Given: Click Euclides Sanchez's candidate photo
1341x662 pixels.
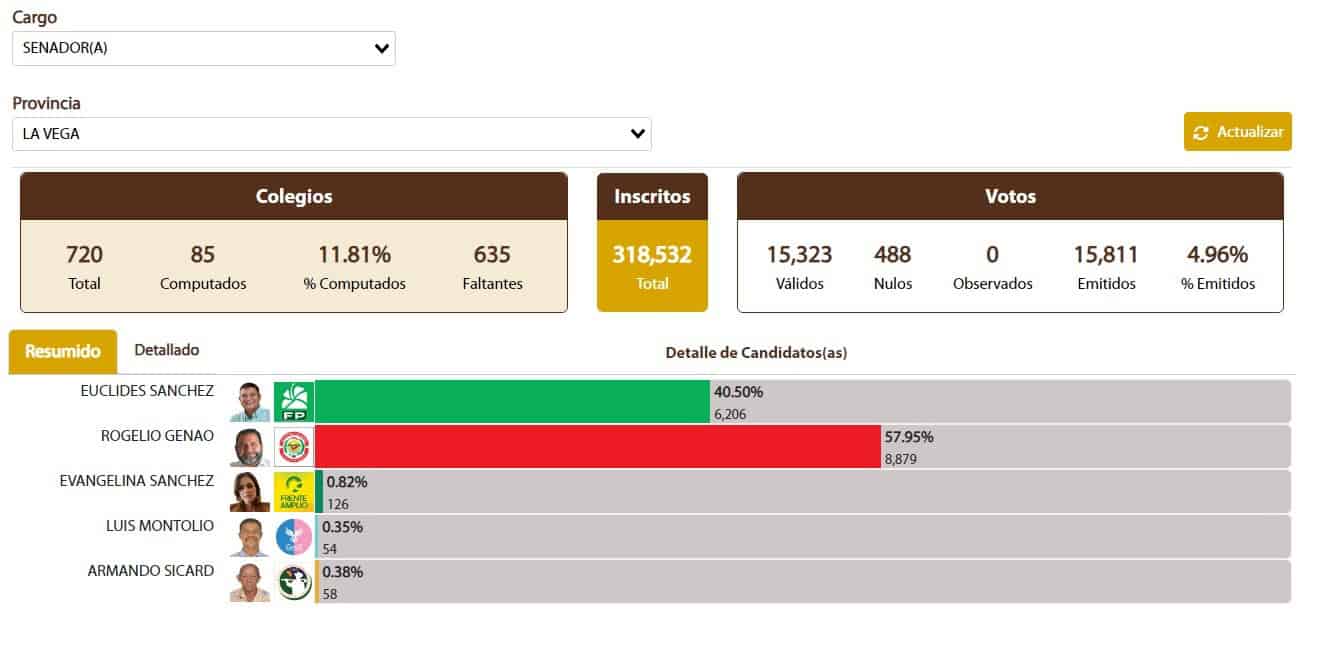Looking at the screenshot, I should tap(250, 401).
